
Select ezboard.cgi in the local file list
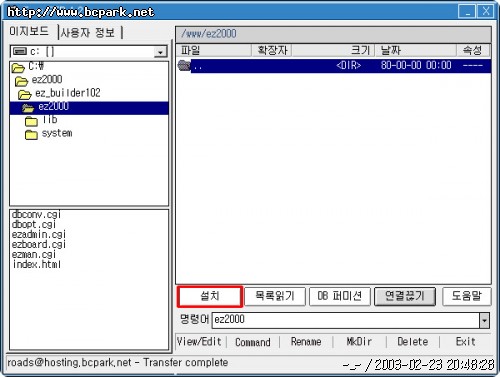click(39, 244)
